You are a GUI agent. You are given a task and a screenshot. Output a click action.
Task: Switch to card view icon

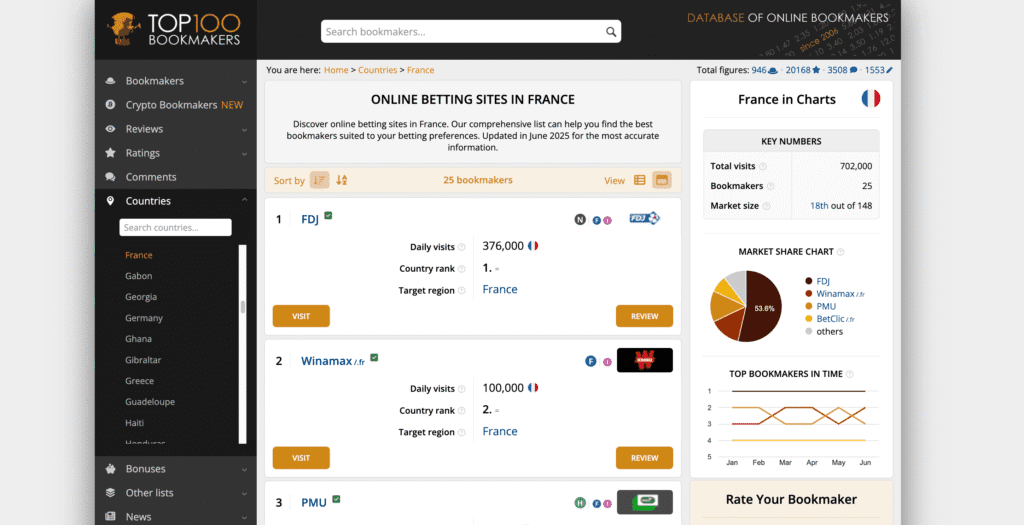point(662,180)
